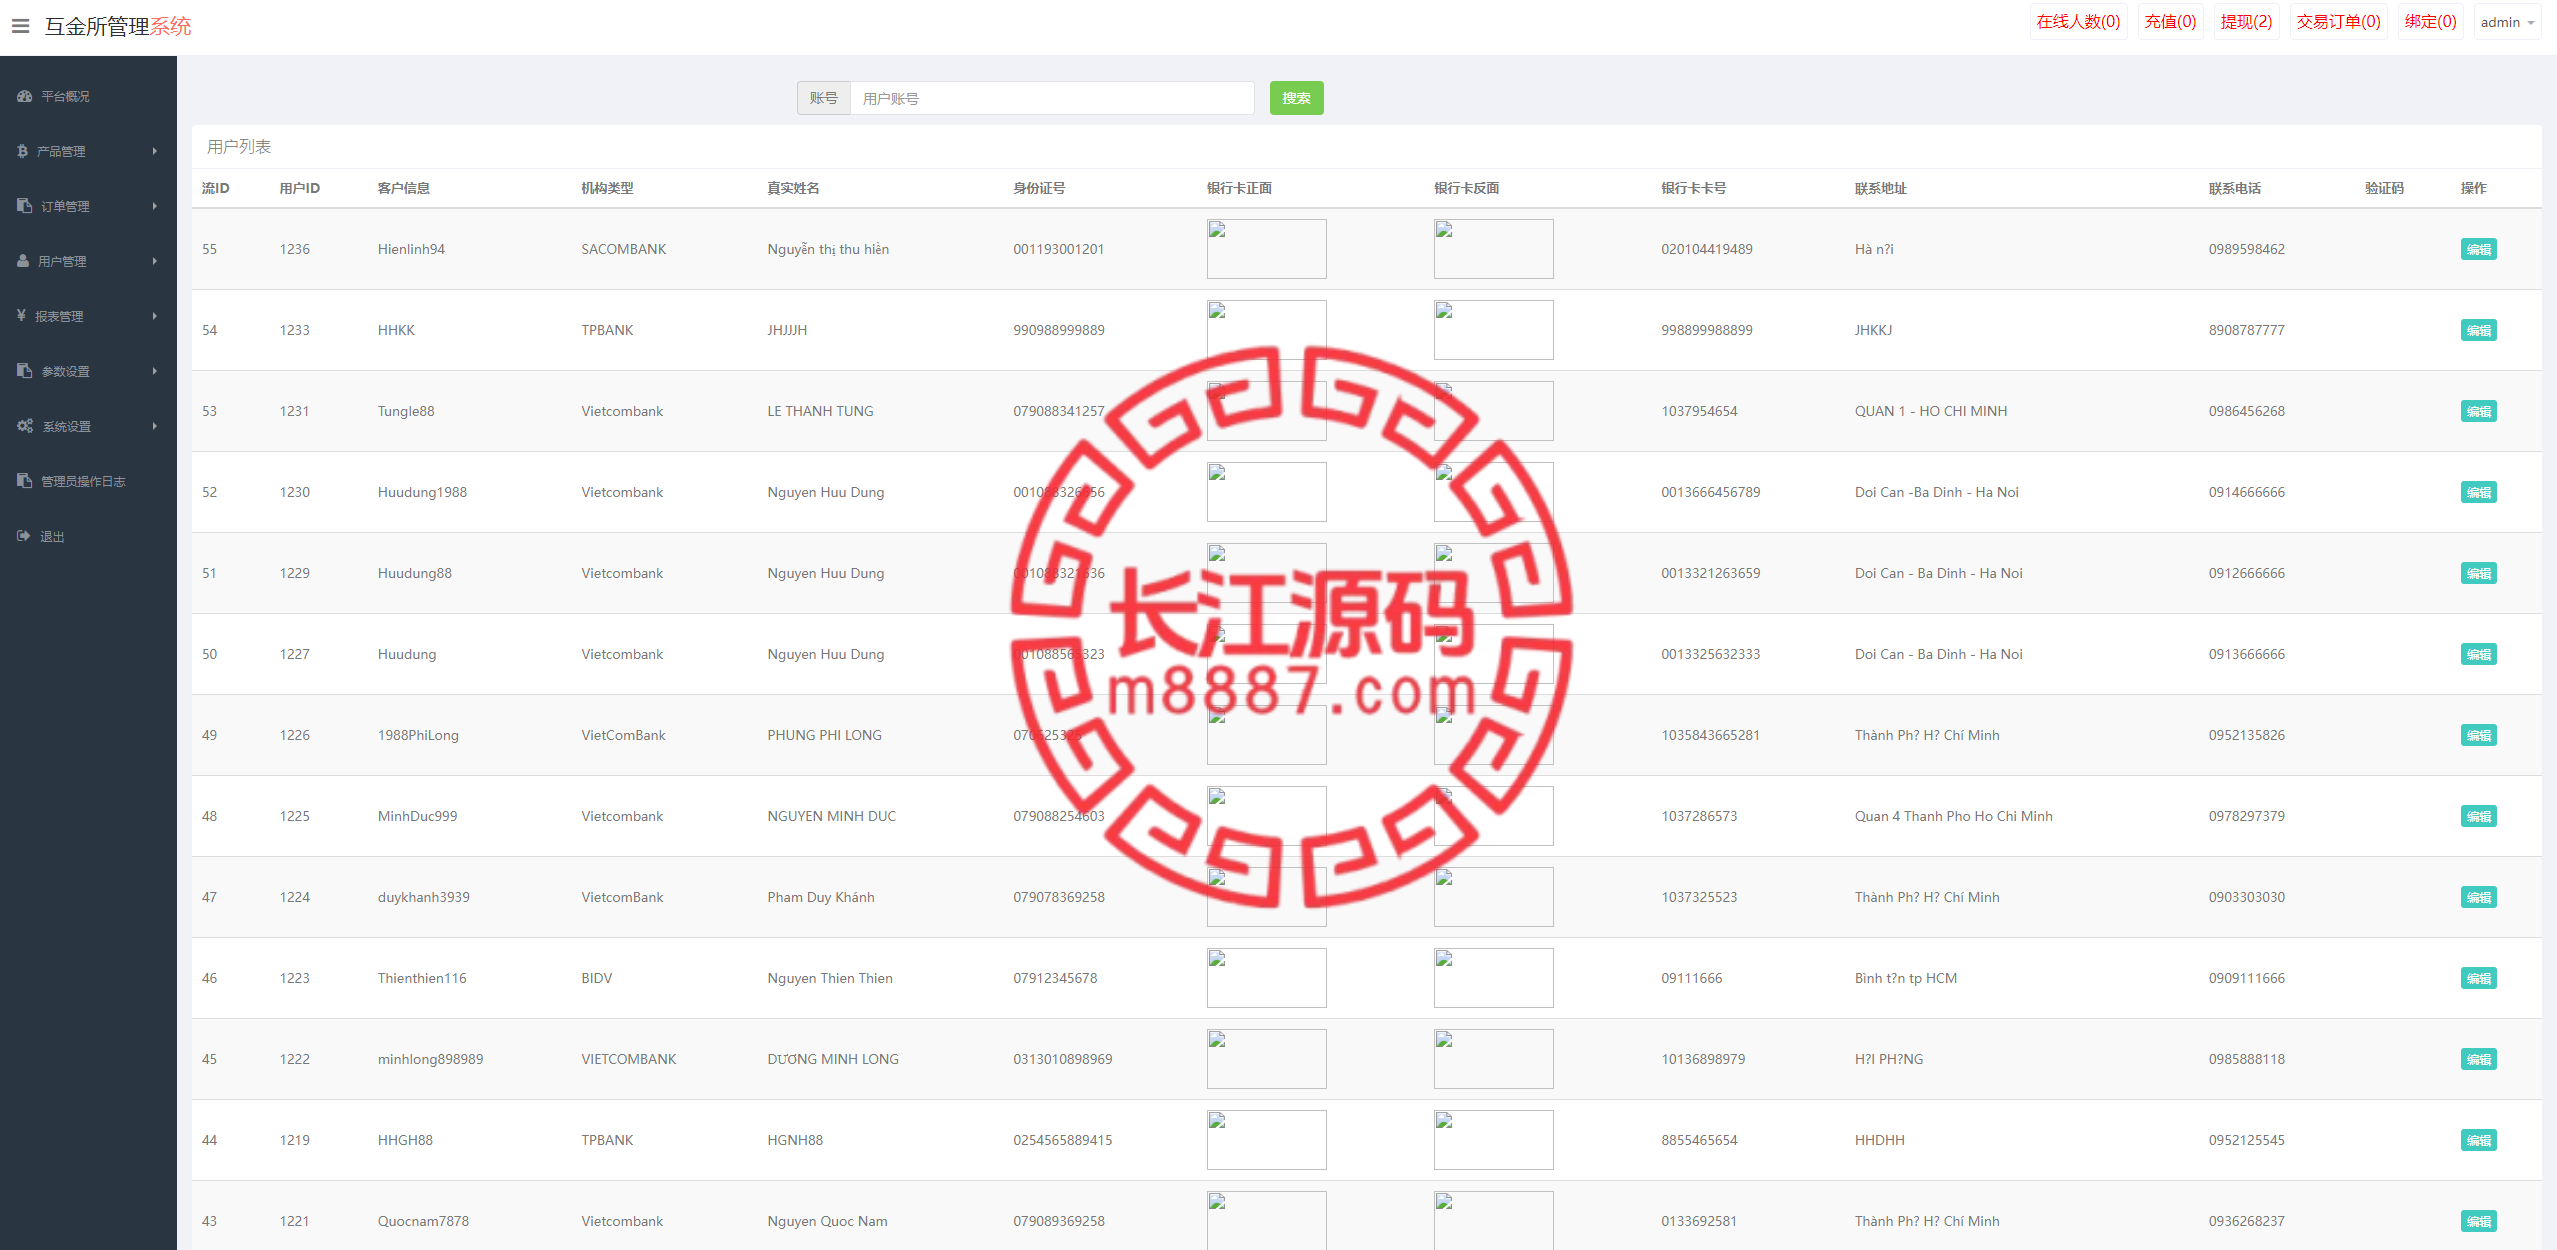2557x1250 pixels.
Task: Open HHGH88 bank card front image
Action: [x=1266, y=1140]
